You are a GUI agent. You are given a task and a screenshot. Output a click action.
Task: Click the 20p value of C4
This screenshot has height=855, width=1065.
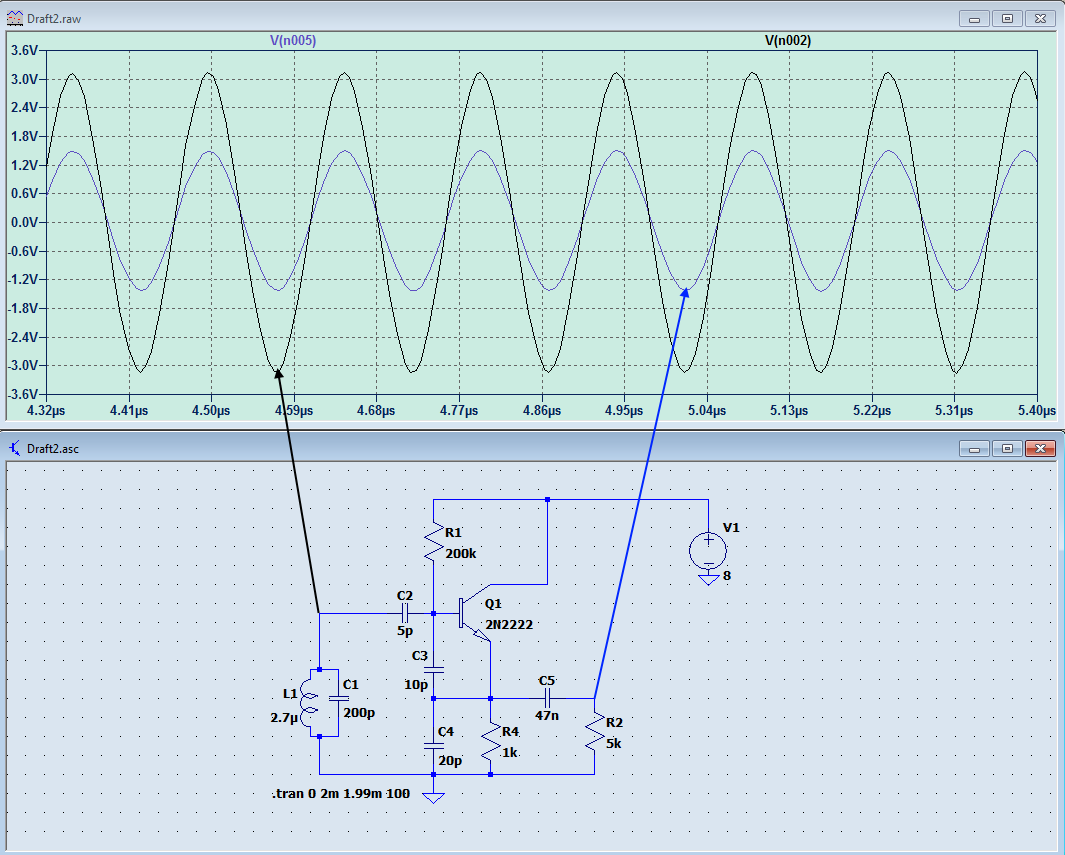click(450, 761)
